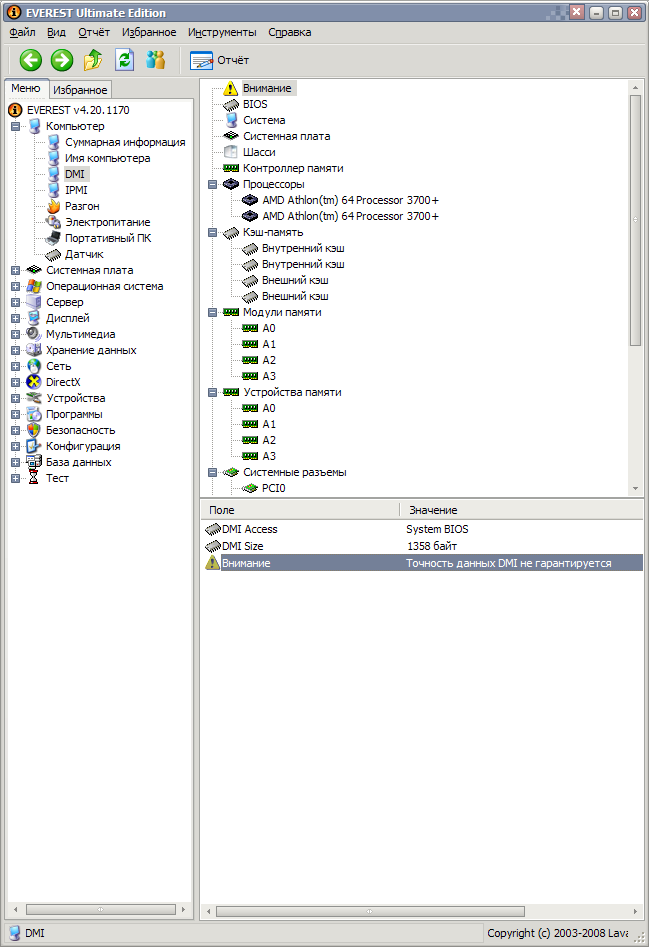Click the Портативный ПК laptop icon
Viewport: 649px width, 947px height.
pyautogui.click(x=54, y=238)
